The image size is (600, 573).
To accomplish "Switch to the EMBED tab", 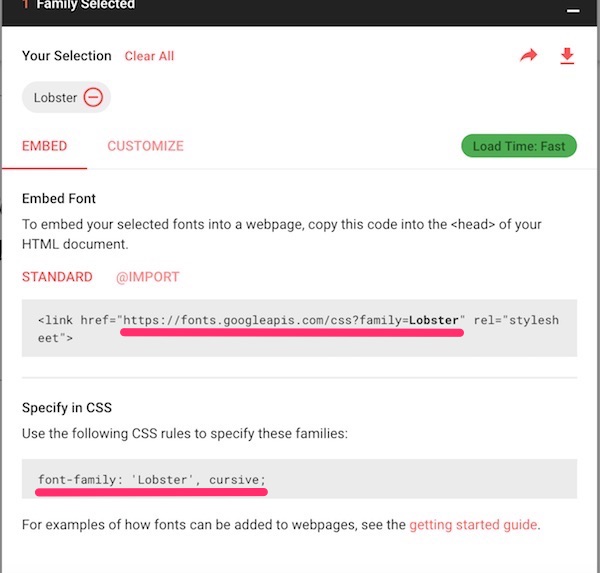I will (x=44, y=146).
